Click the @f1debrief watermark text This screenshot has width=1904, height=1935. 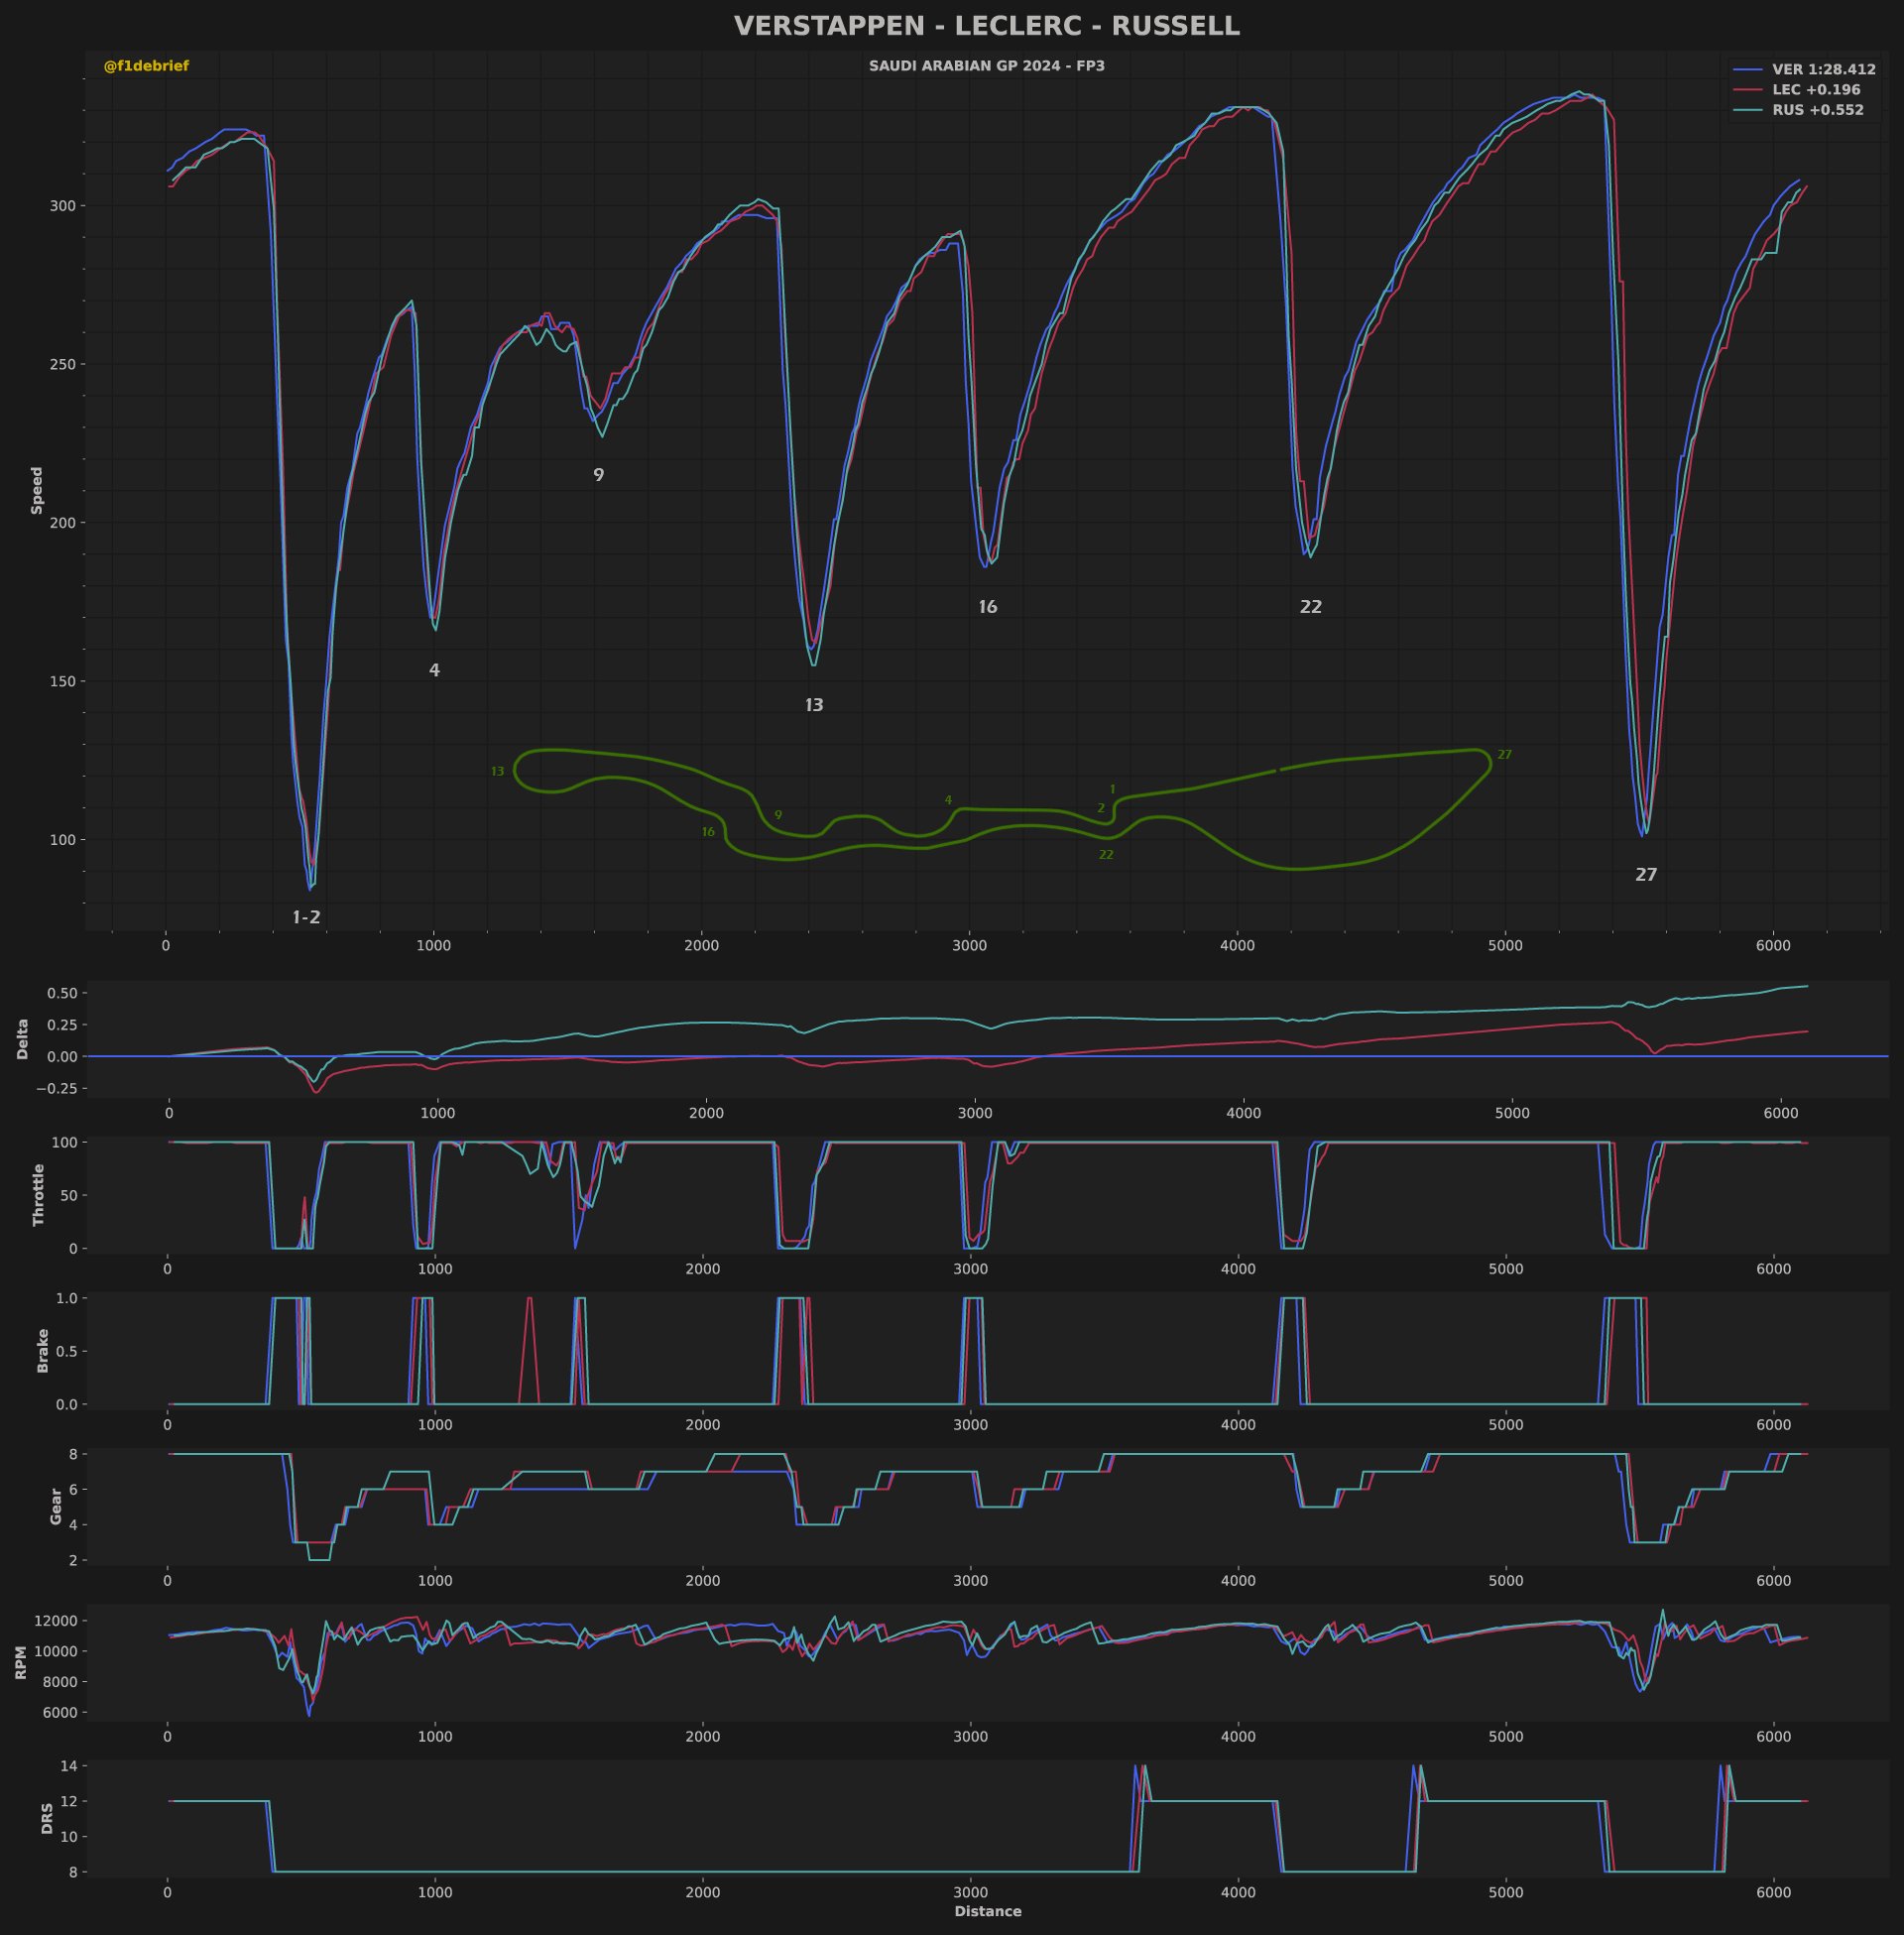[146, 66]
